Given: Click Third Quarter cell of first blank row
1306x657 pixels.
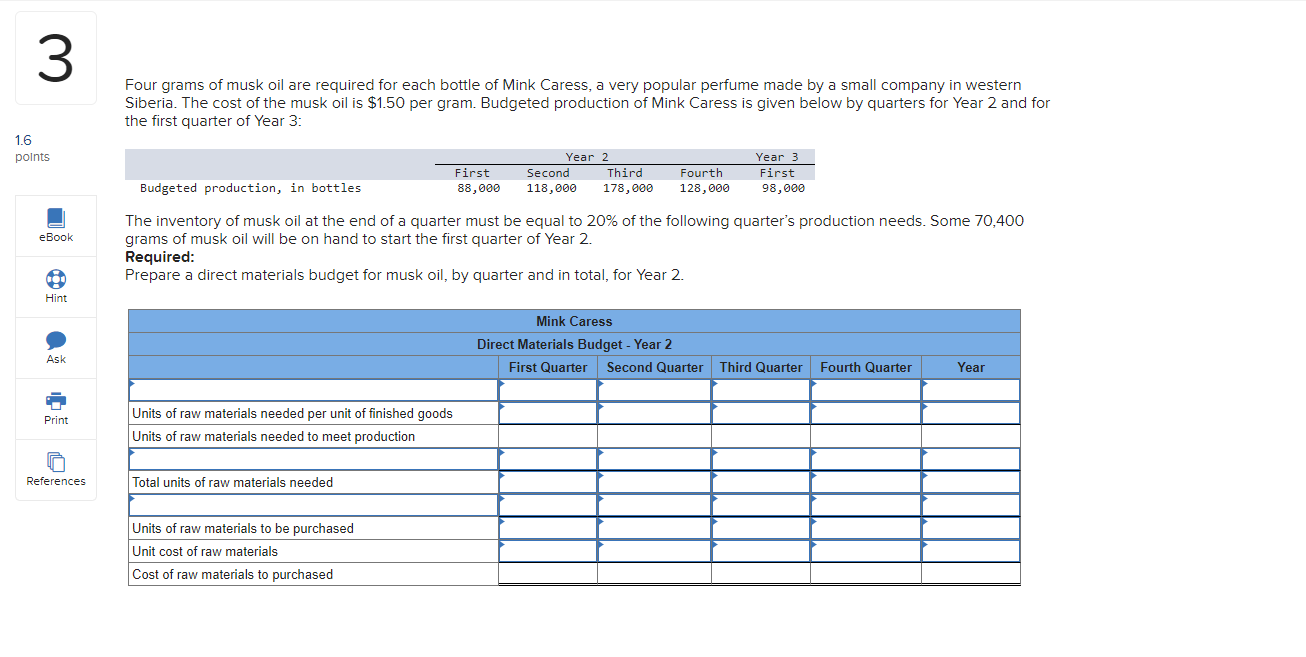Looking at the screenshot, I should (761, 390).
